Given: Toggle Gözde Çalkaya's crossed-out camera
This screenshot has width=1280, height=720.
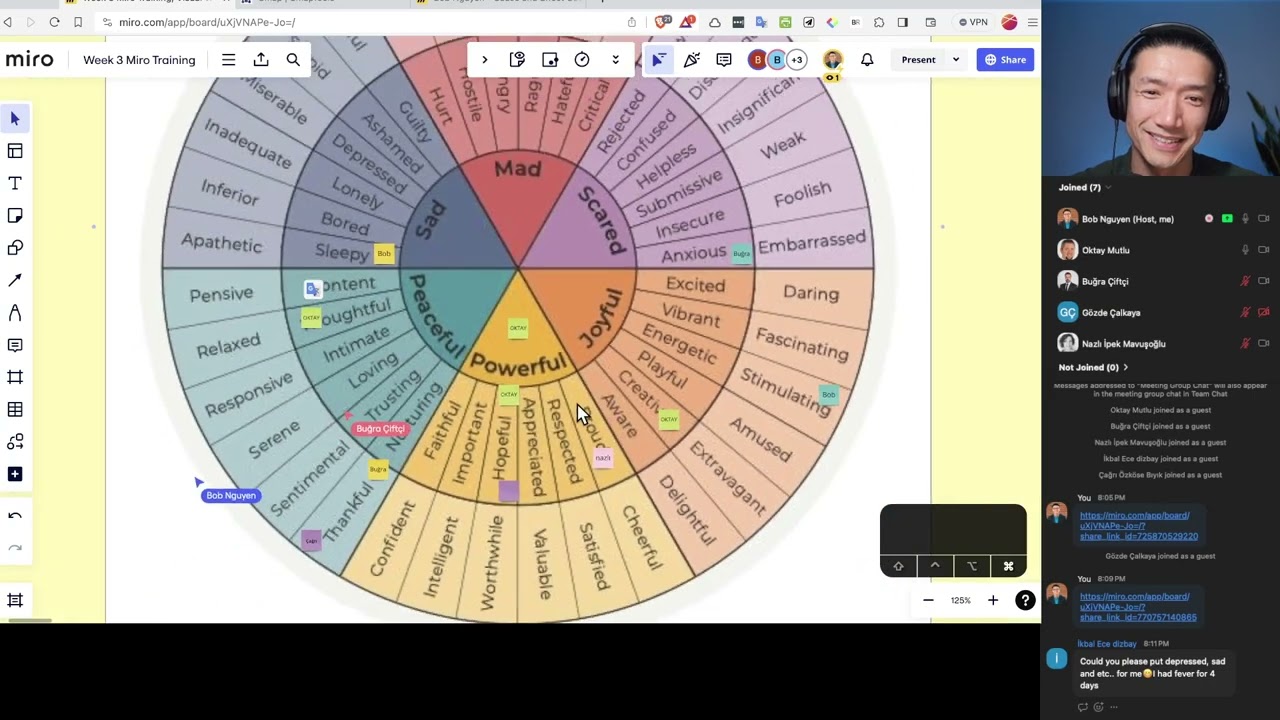Looking at the screenshot, I should tap(1264, 312).
